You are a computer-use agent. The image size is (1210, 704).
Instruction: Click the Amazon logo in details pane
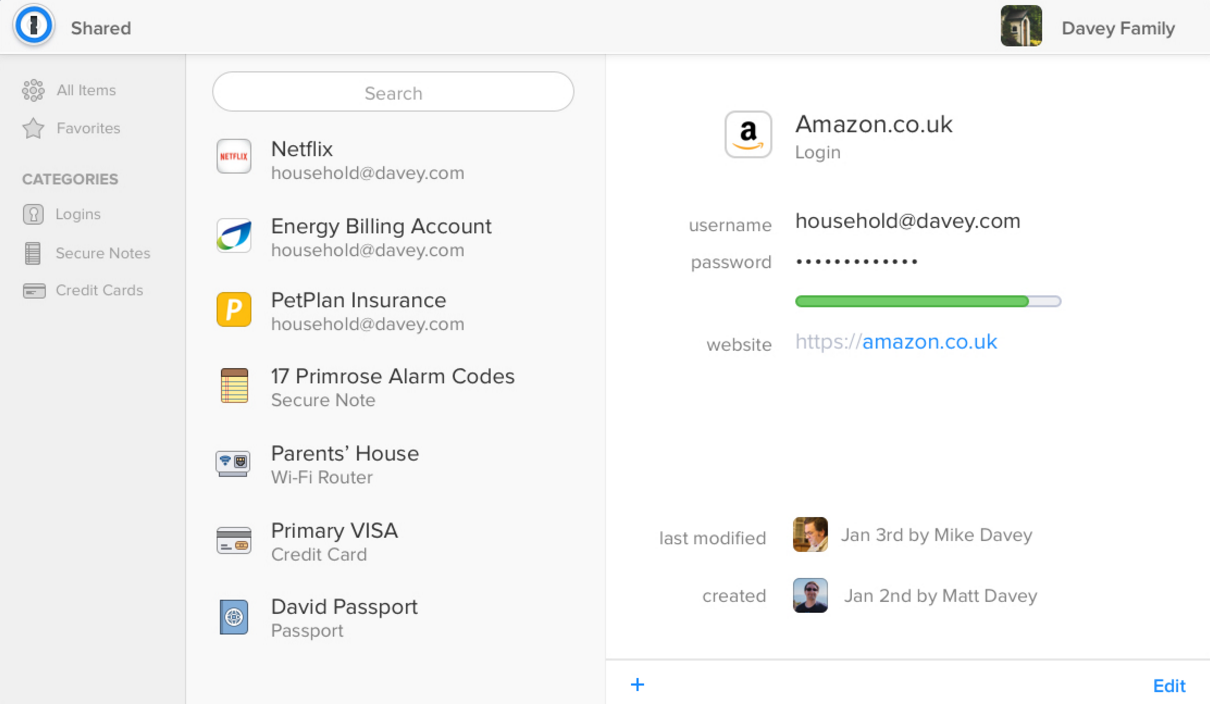pyautogui.click(x=748, y=135)
